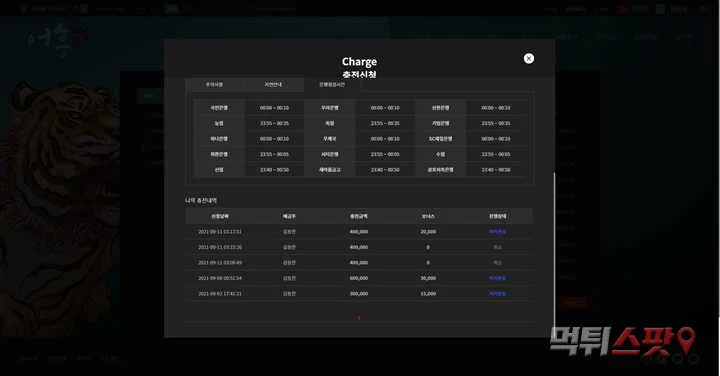Click the red location pin in the watermark logo
720x376 pixels.
(687, 340)
